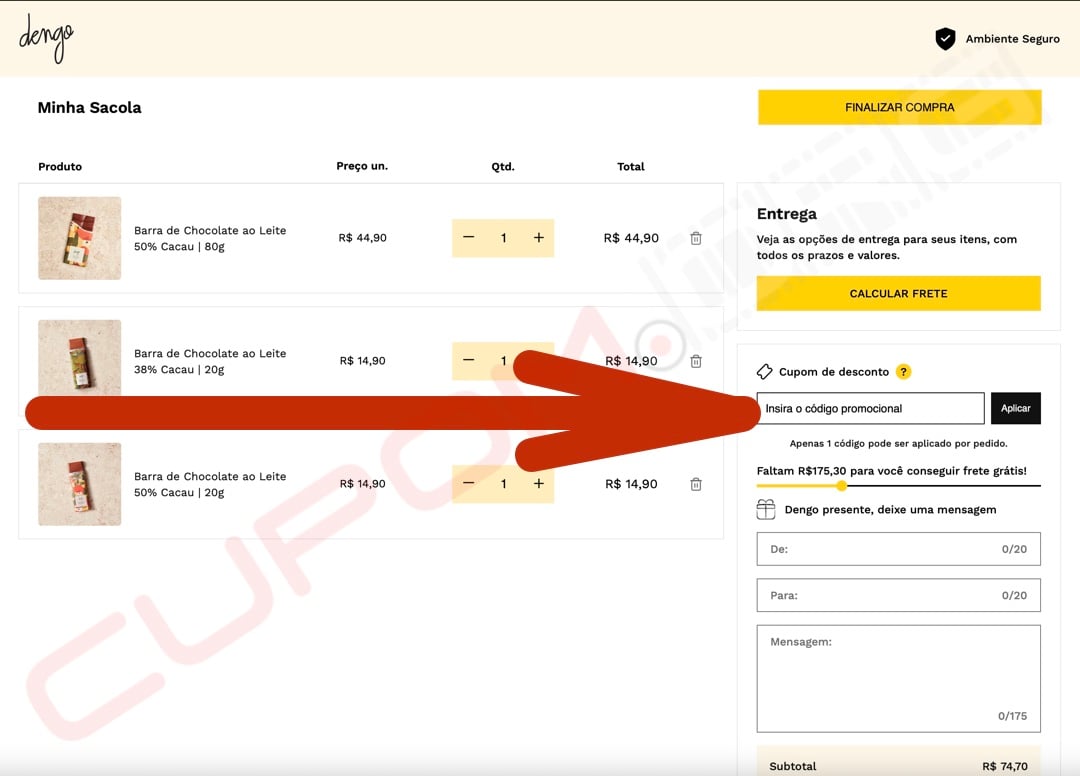Image resolution: width=1080 pixels, height=776 pixels.
Task: Decrease quantity of 50% Cacau 80g bar
Action: (469, 238)
